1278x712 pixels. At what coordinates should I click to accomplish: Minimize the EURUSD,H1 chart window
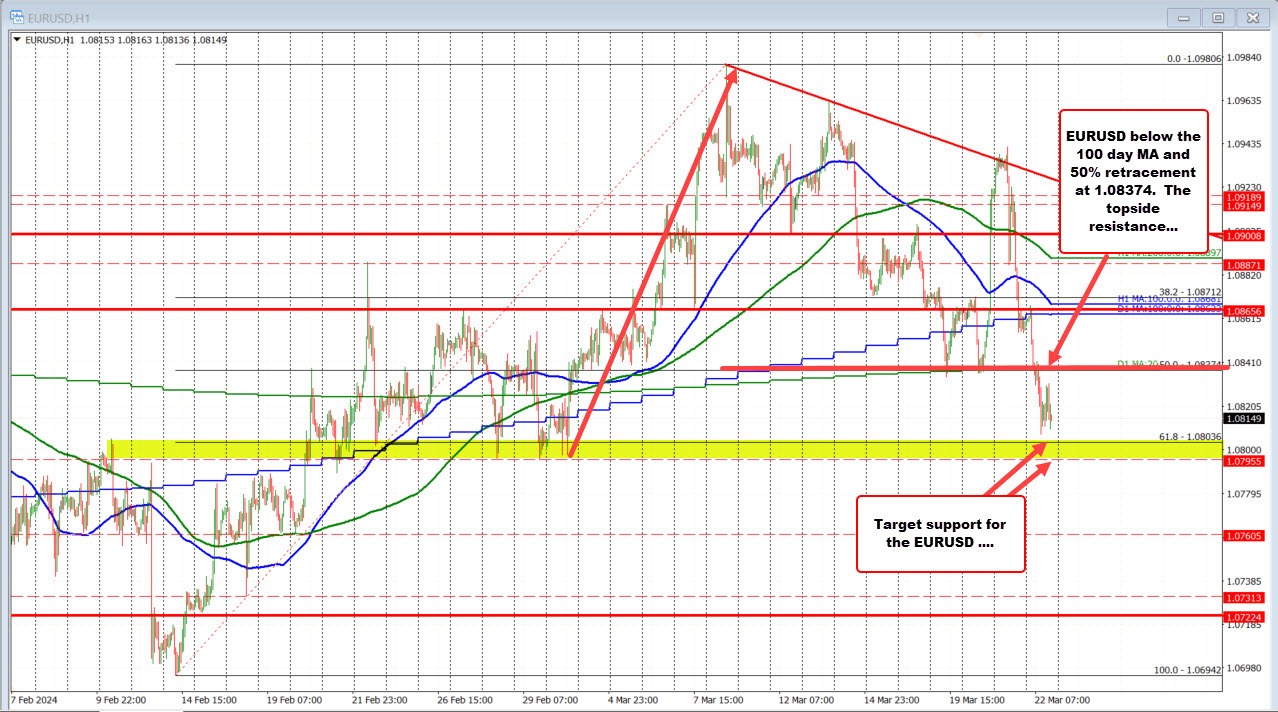(1183, 17)
